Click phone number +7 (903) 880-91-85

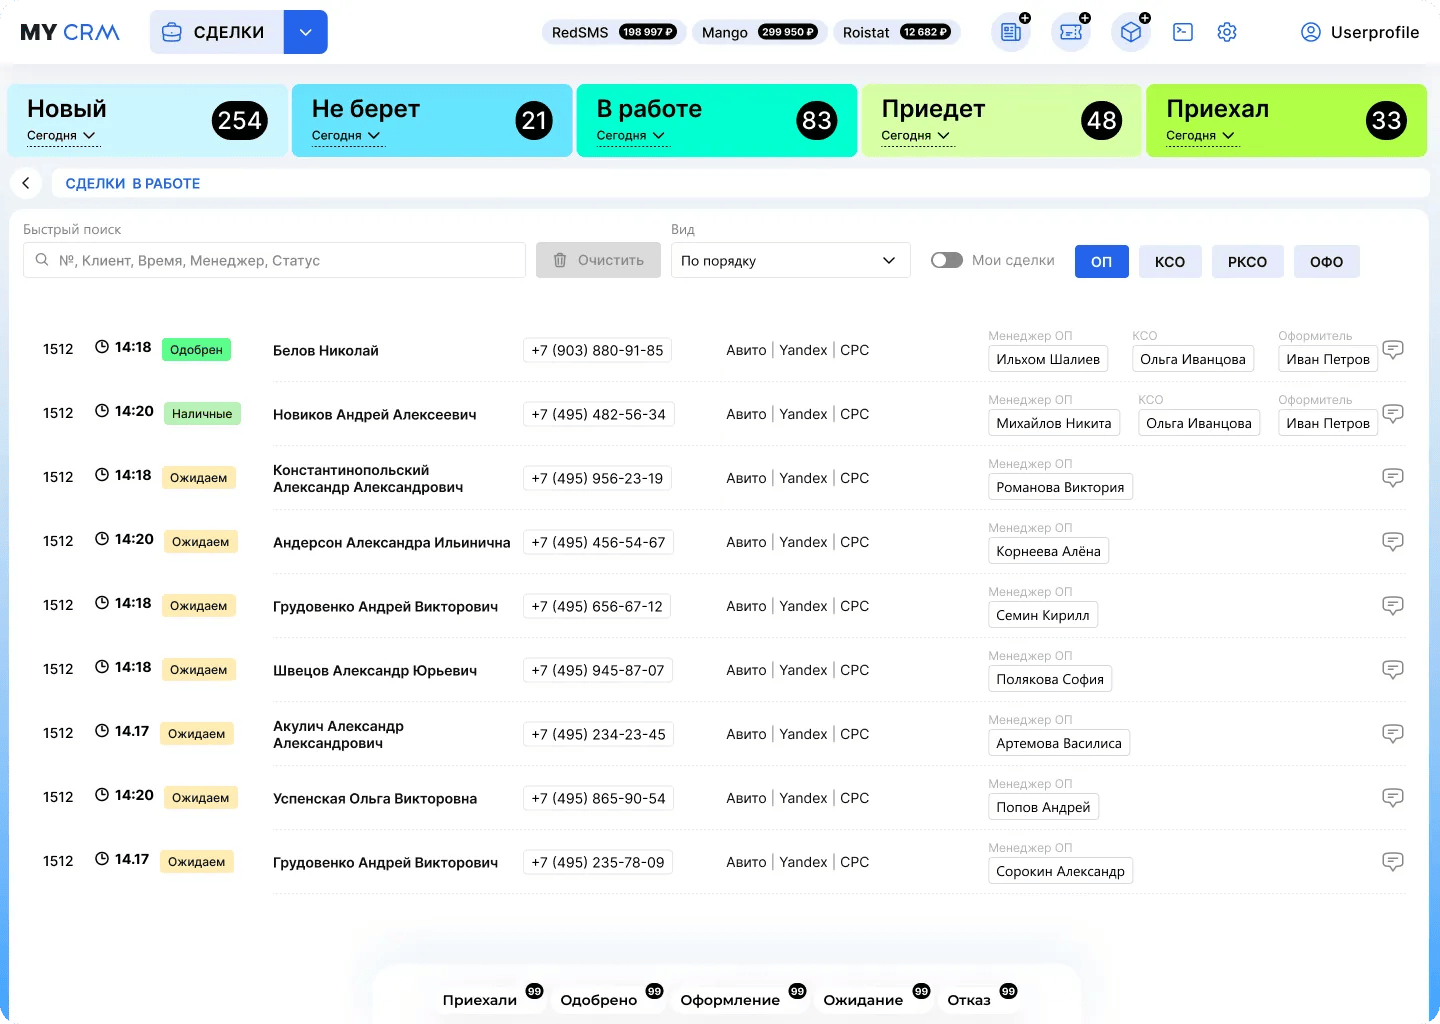pyautogui.click(x=597, y=350)
